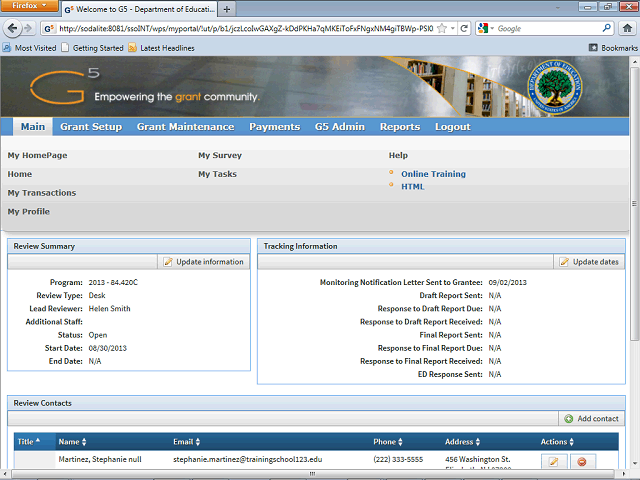Select the Welcome to G5 browser tab
Image resolution: width=640 pixels, height=480 pixels.
tap(140, 9)
